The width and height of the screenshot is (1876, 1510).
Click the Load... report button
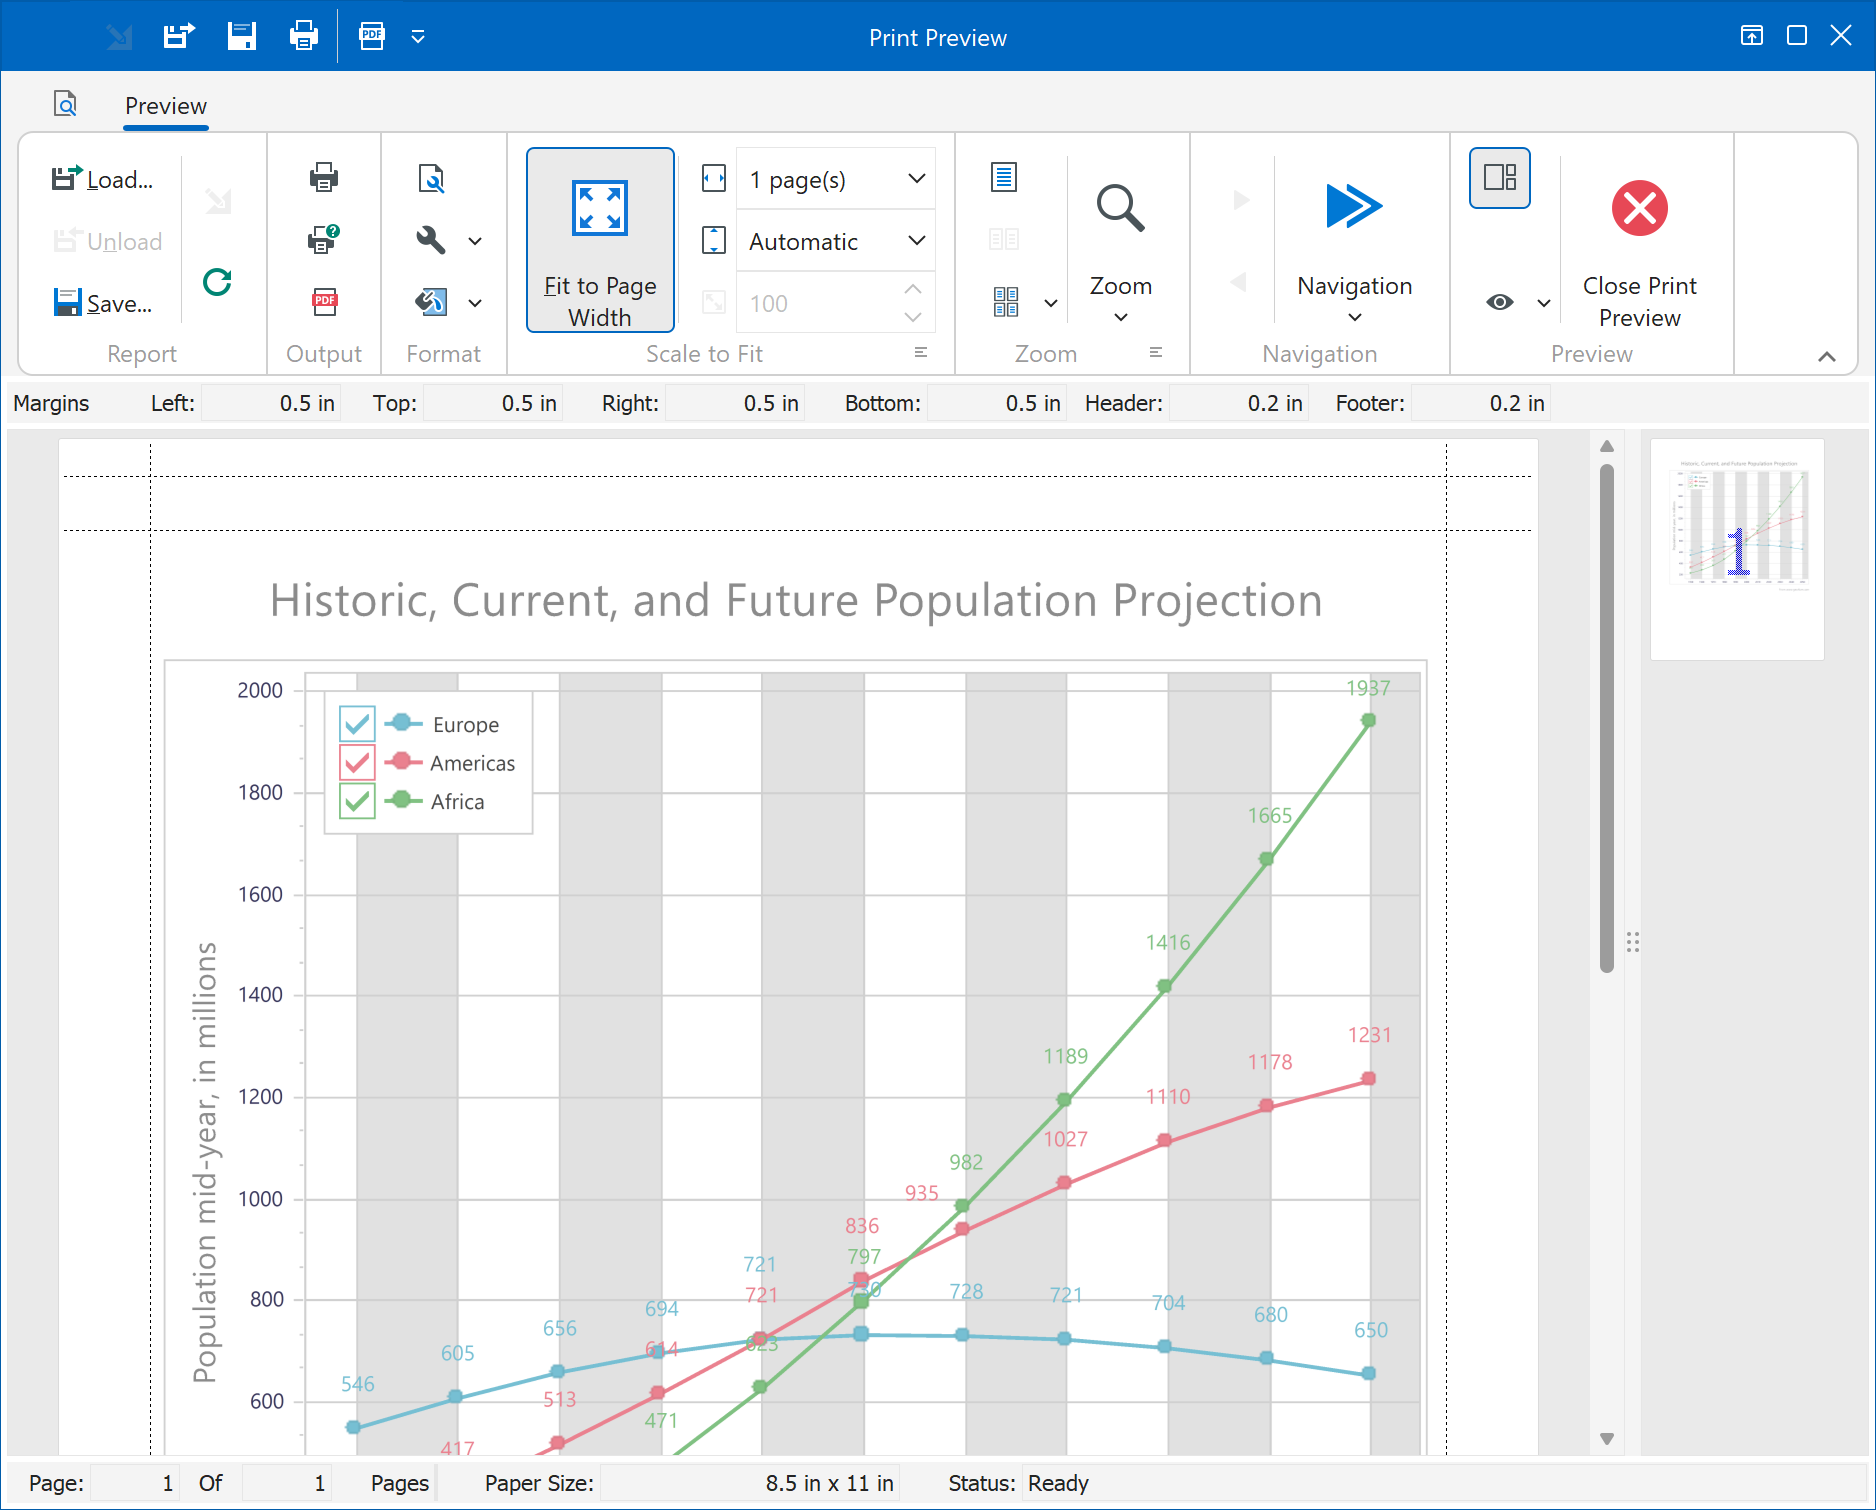pos(103,179)
